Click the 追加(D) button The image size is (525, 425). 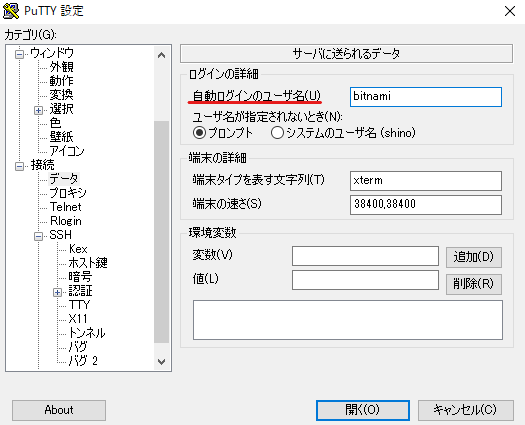(473, 257)
